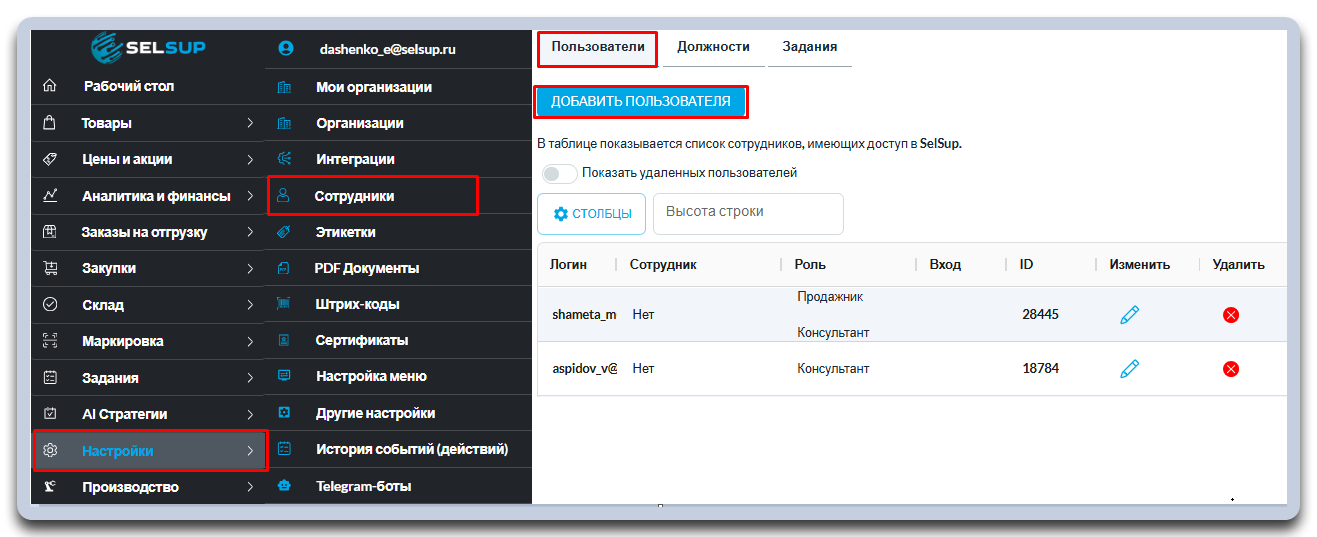
Task: Toggle Показать удаленных пользователей switch
Action: point(559,173)
